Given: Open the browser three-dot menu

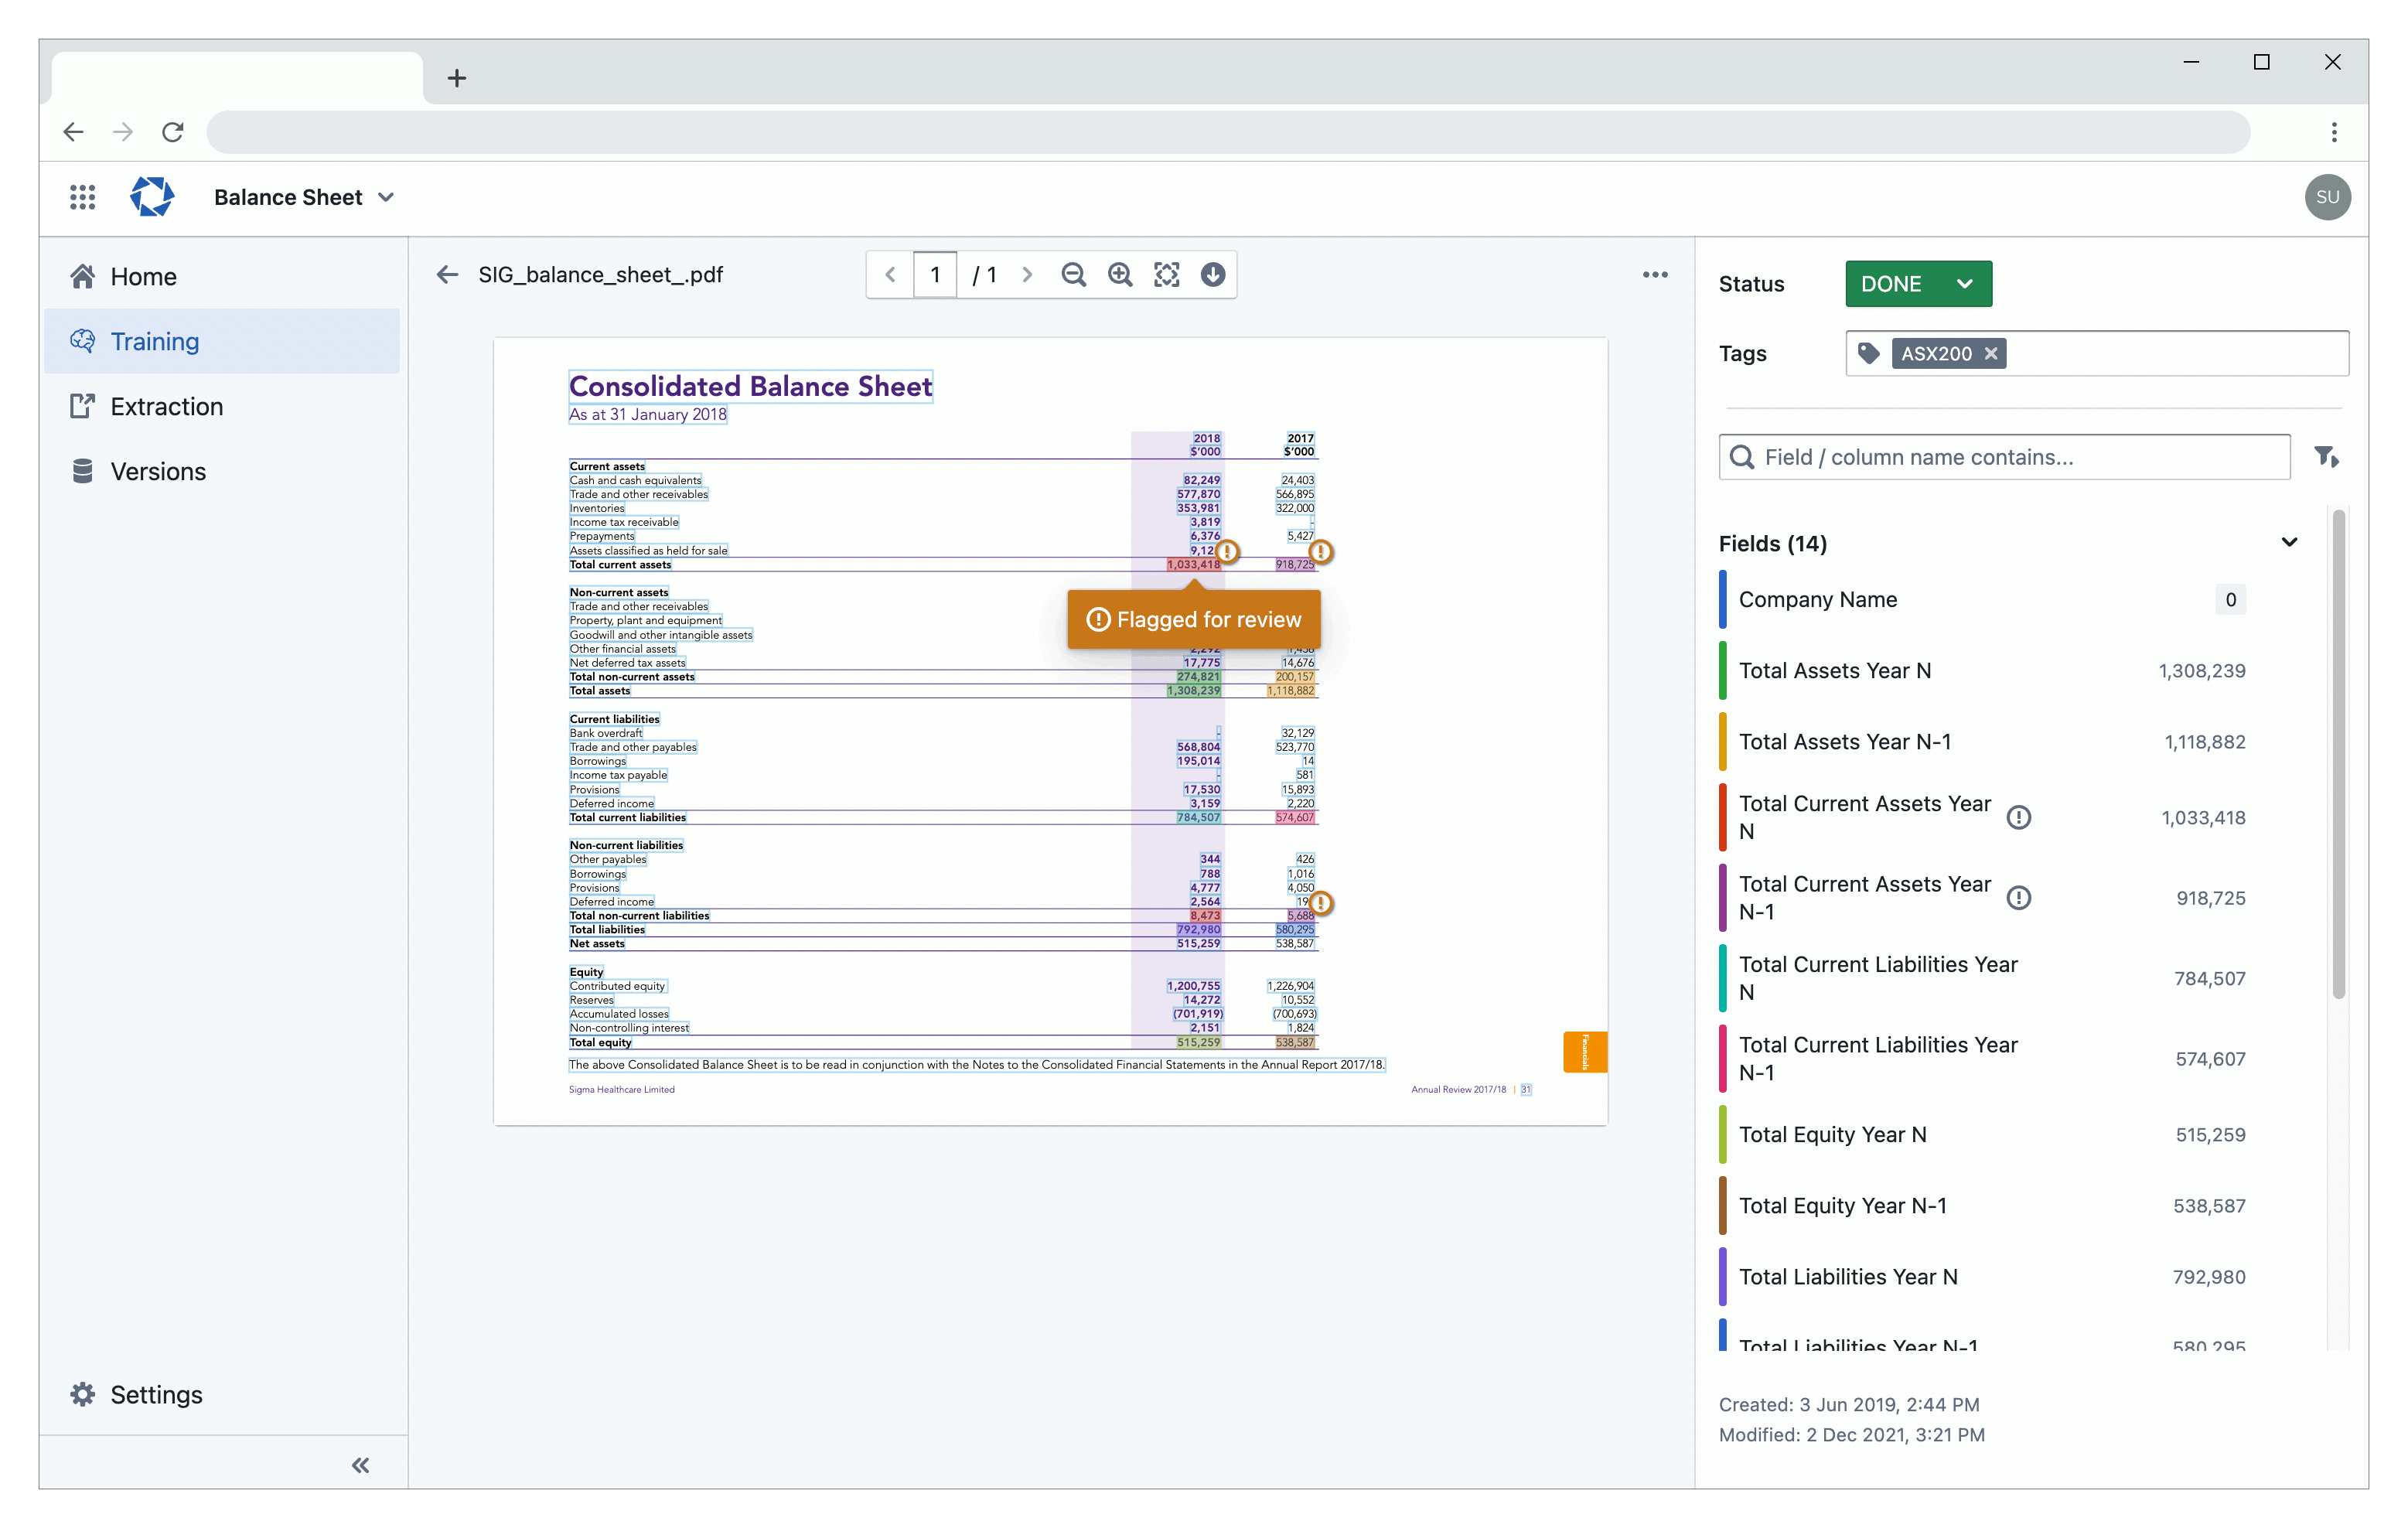Looking at the screenshot, I should [2333, 131].
